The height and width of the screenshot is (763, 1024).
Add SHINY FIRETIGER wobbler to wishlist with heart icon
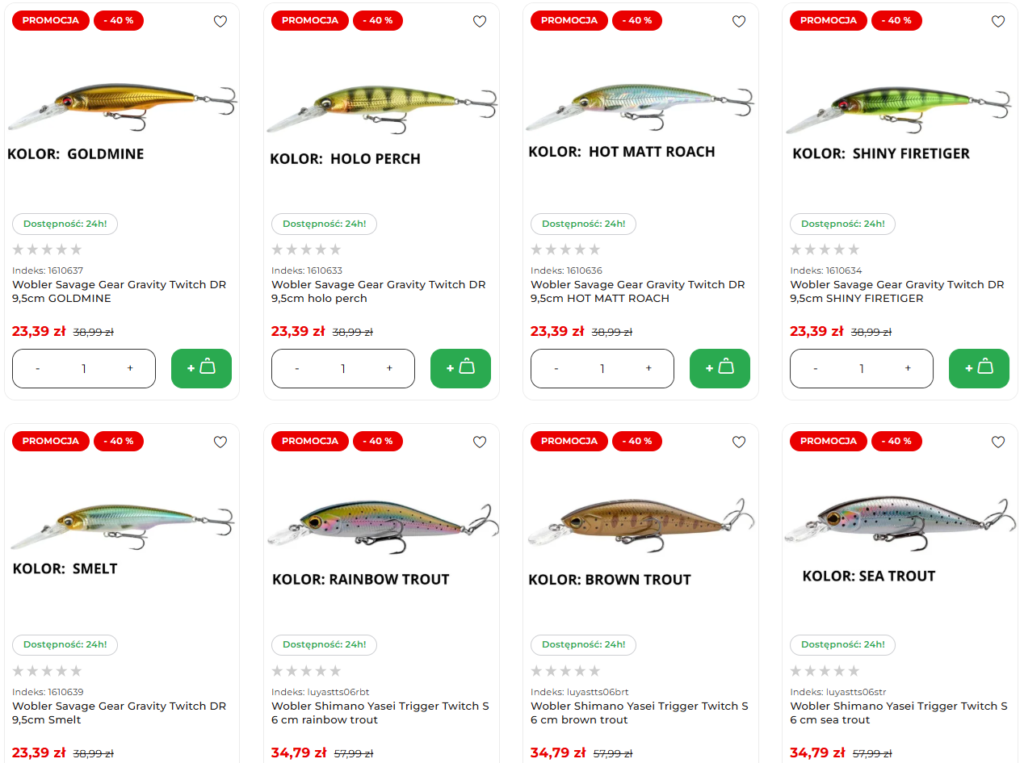998,21
